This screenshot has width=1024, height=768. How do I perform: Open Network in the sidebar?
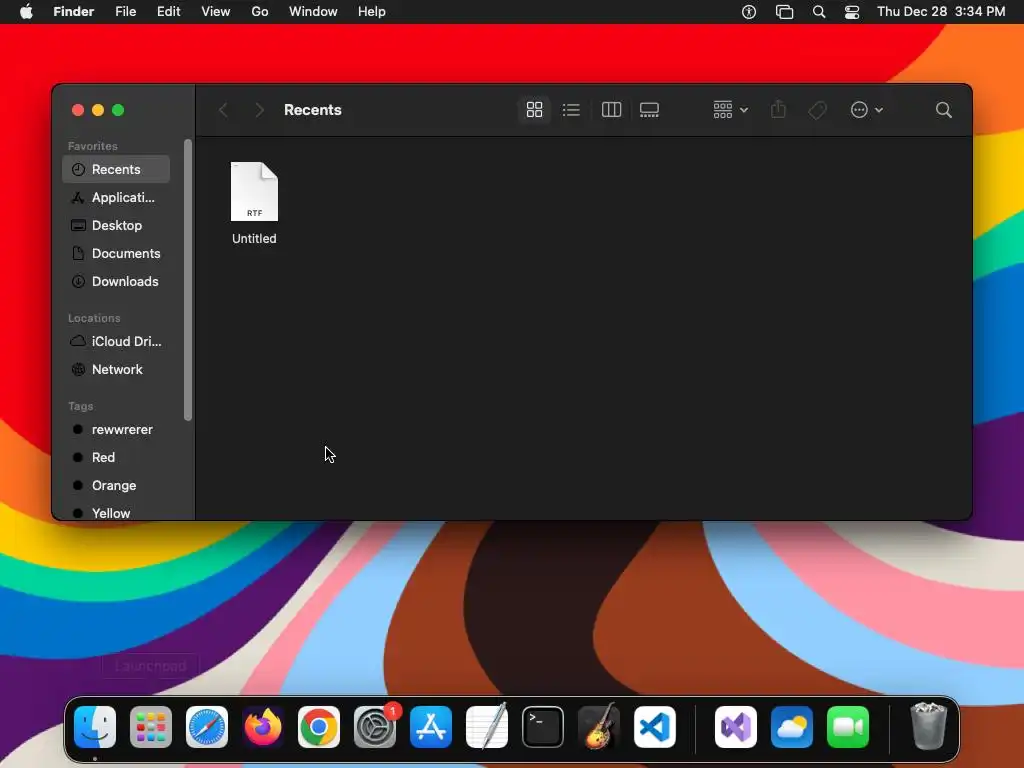[x=116, y=370]
